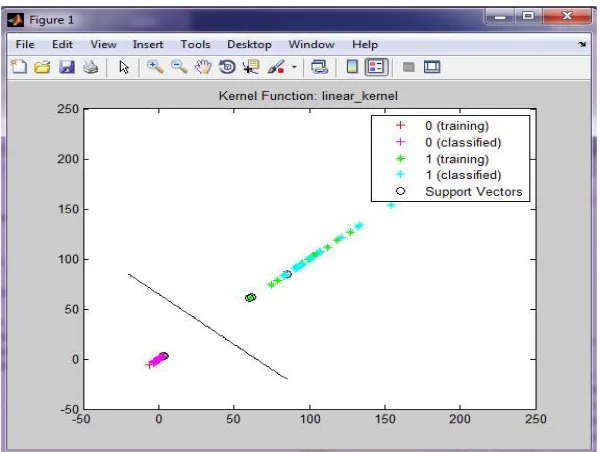This screenshot has width=600, height=452.
Task: Click the black separating hyperplane line
Action: pyautogui.click(x=208, y=326)
